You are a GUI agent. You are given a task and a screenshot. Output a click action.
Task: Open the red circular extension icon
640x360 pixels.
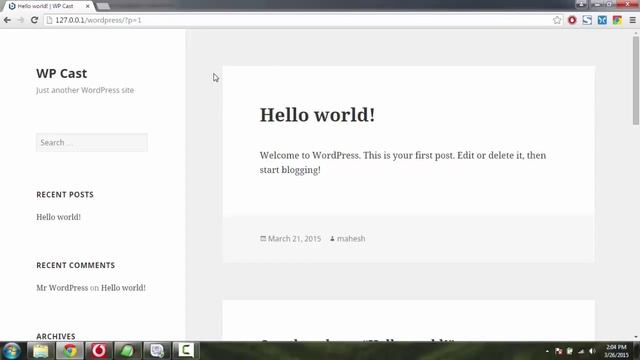[x=572, y=20]
